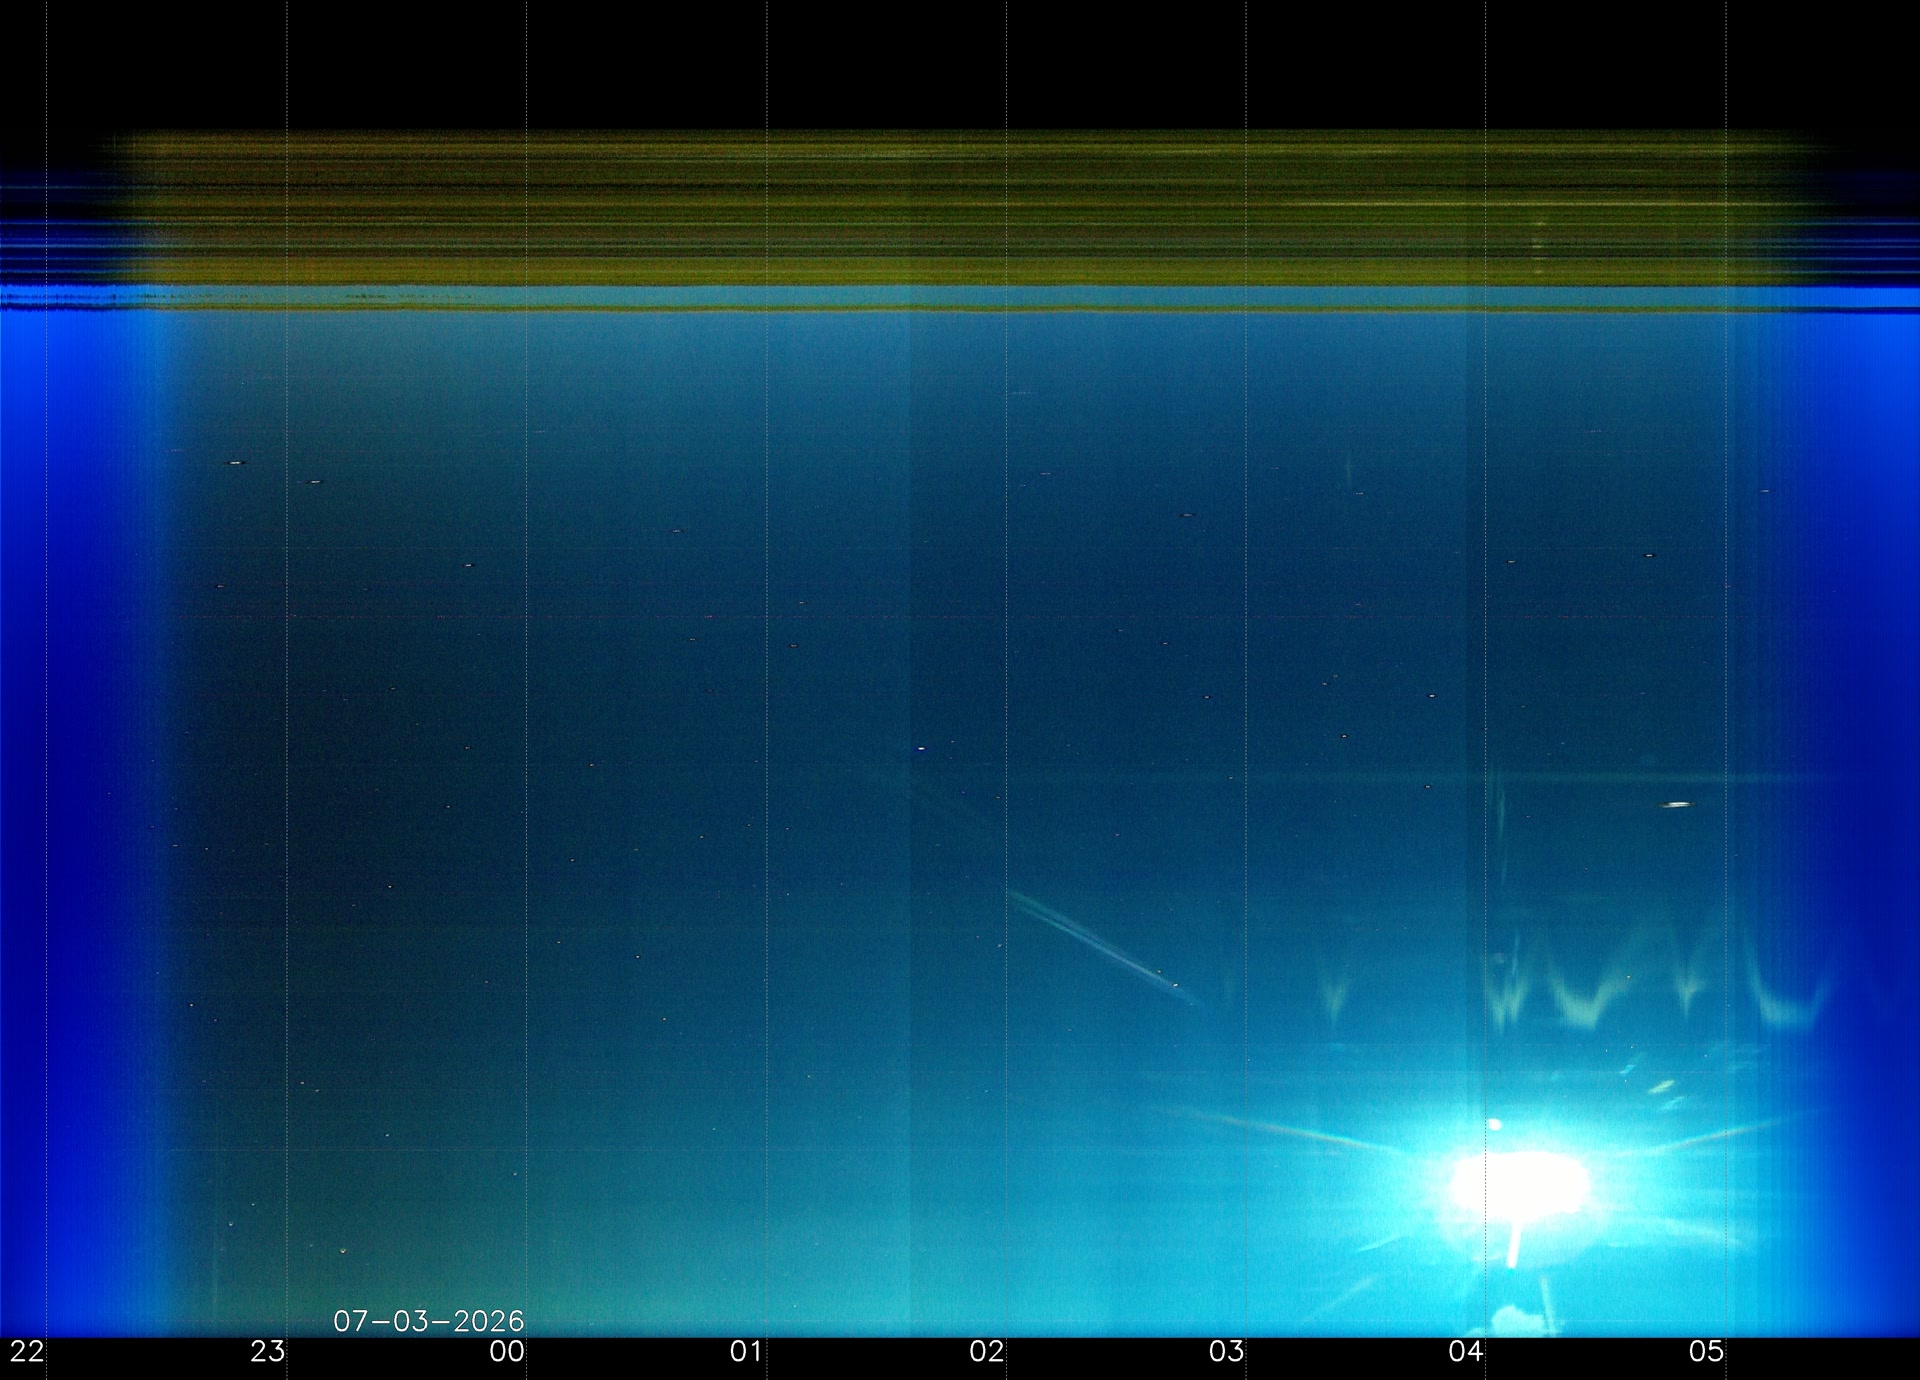Screen dimensions: 1920x1380
Task: Click the 01 hour label
Action: (x=746, y=1352)
